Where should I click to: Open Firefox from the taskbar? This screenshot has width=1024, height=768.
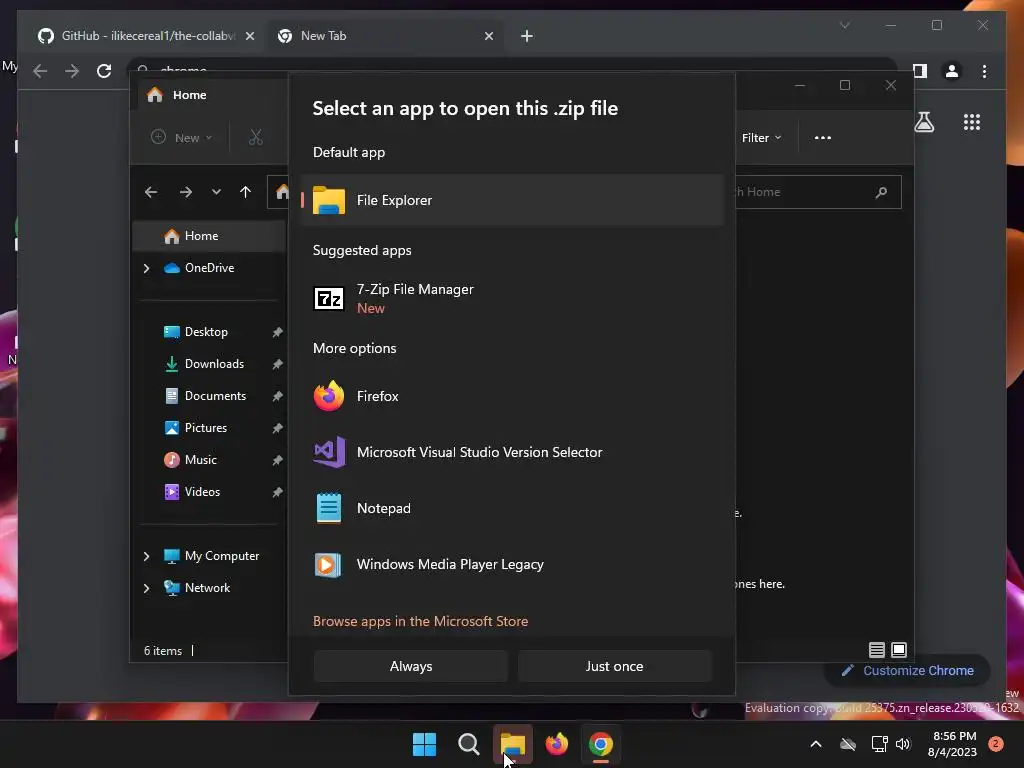[556, 744]
